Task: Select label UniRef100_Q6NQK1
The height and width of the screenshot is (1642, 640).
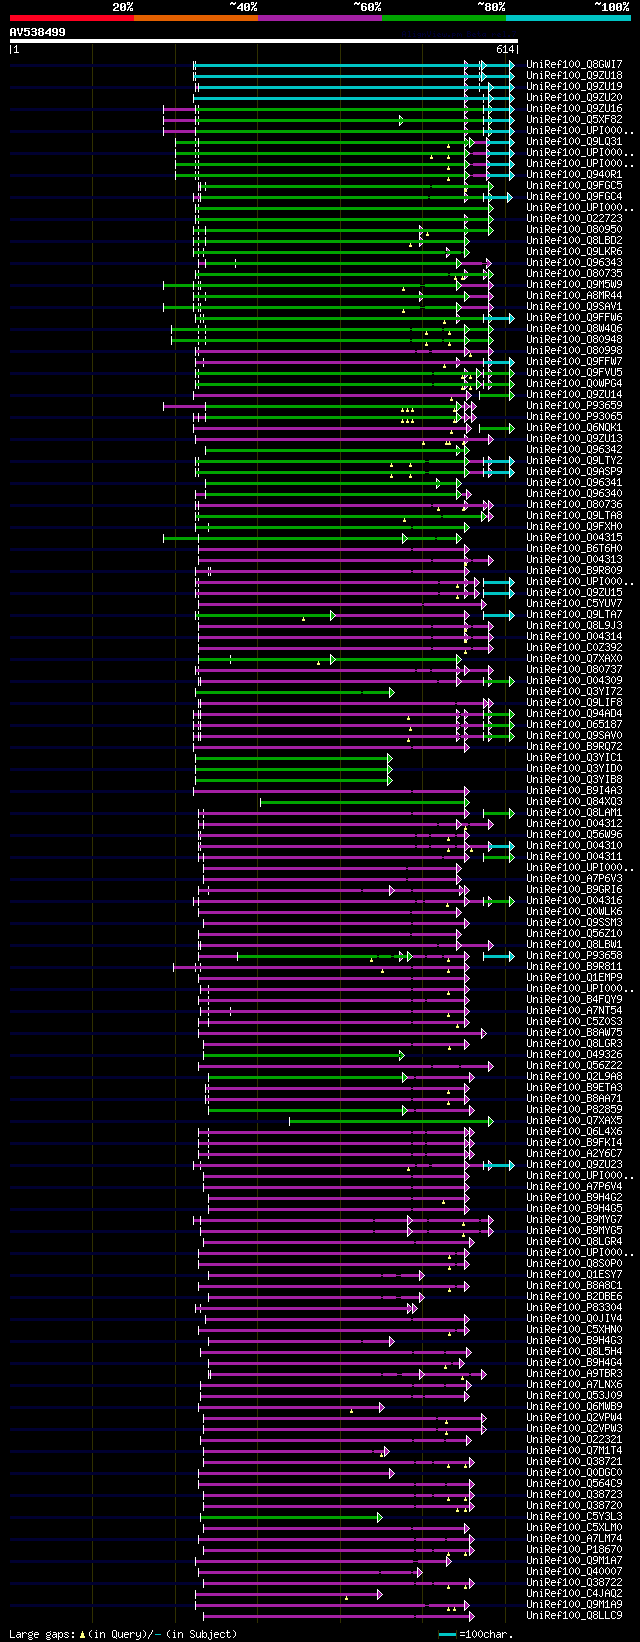Action: point(574,427)
